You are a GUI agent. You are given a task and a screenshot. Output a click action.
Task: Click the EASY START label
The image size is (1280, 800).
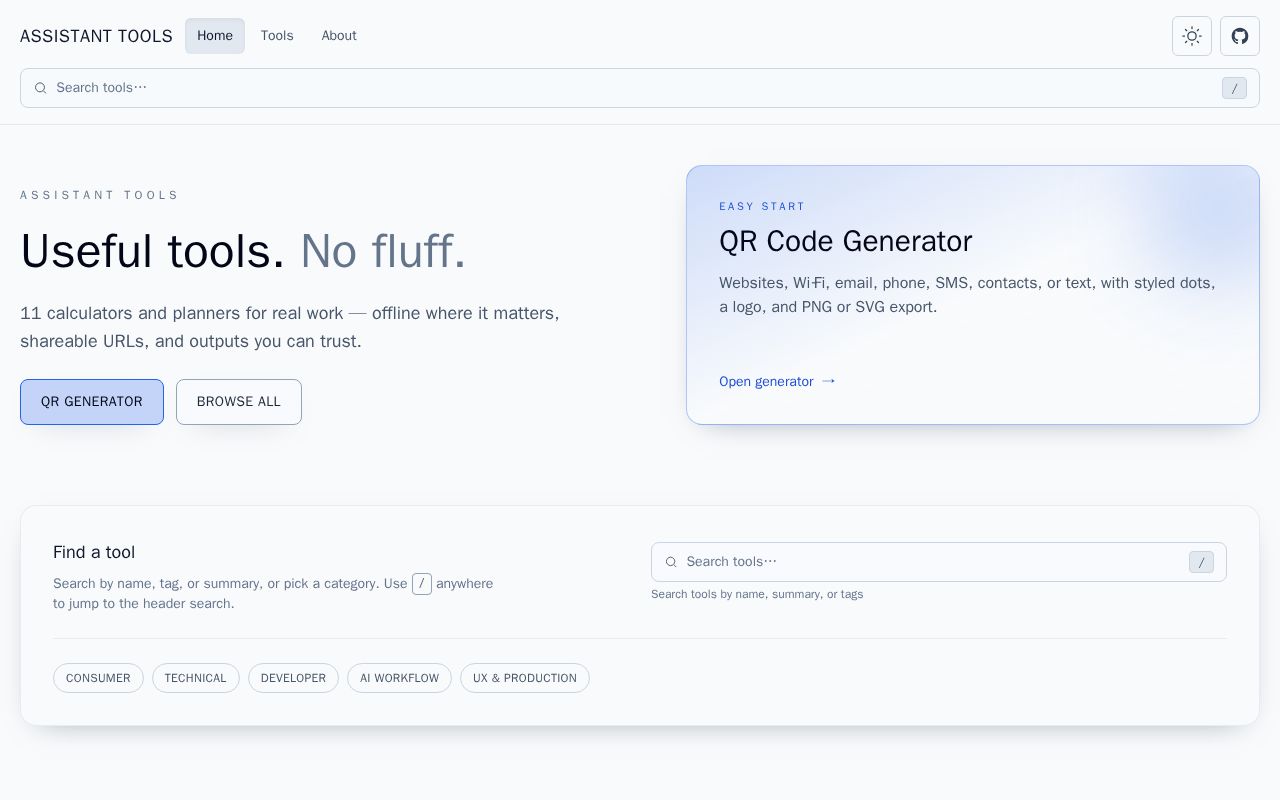click(762, 206)
